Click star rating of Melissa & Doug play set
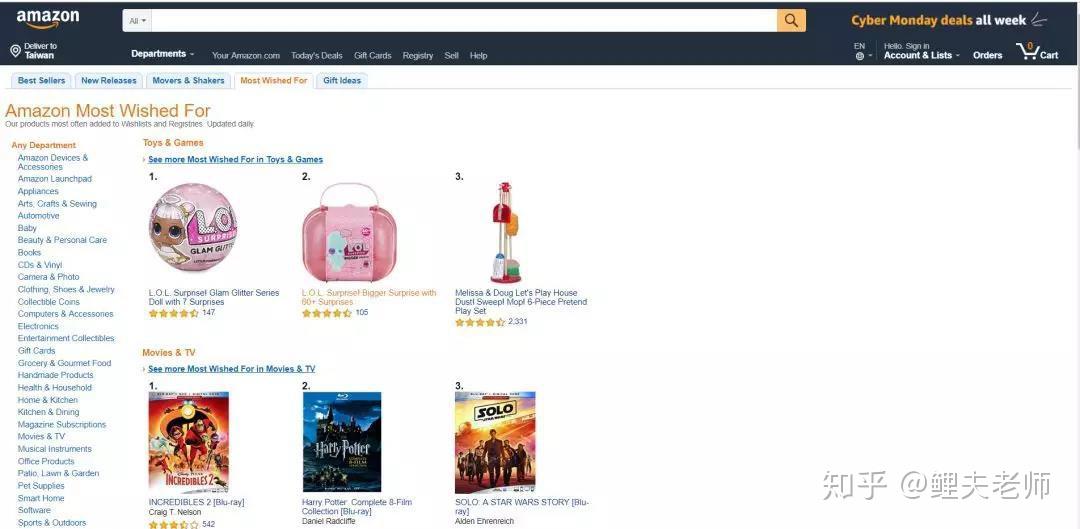The height and width of the screenshot is (529, 1080). (479, 322)
